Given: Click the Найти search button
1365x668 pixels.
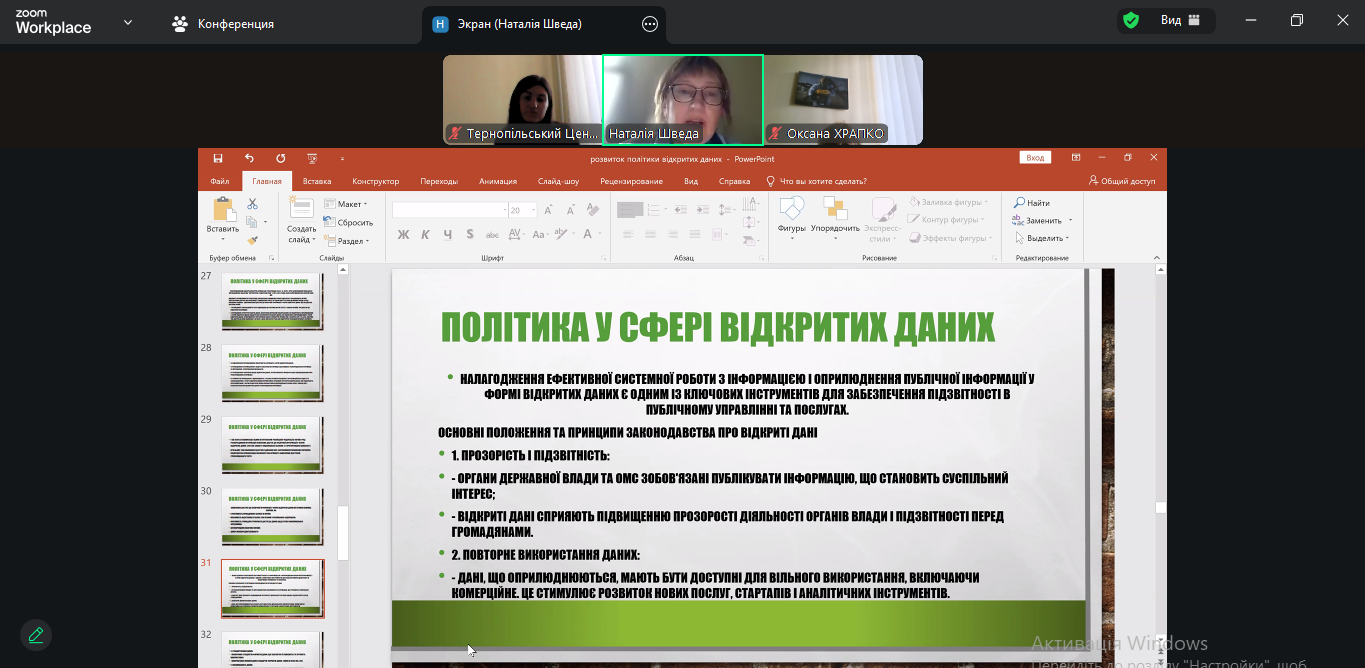Looking at the screenshot, I should pos(1032,203).
